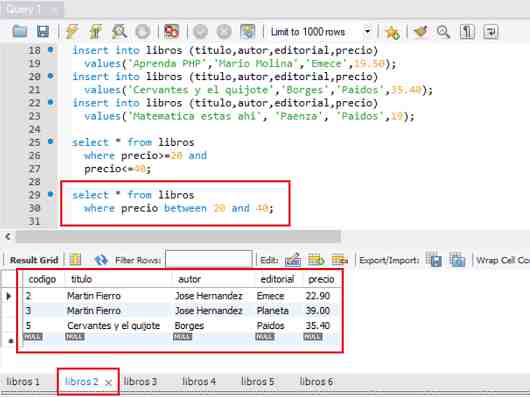Close the libros 2 result tab
This screenshot has width=530, height=397.
tap(109, 382)
